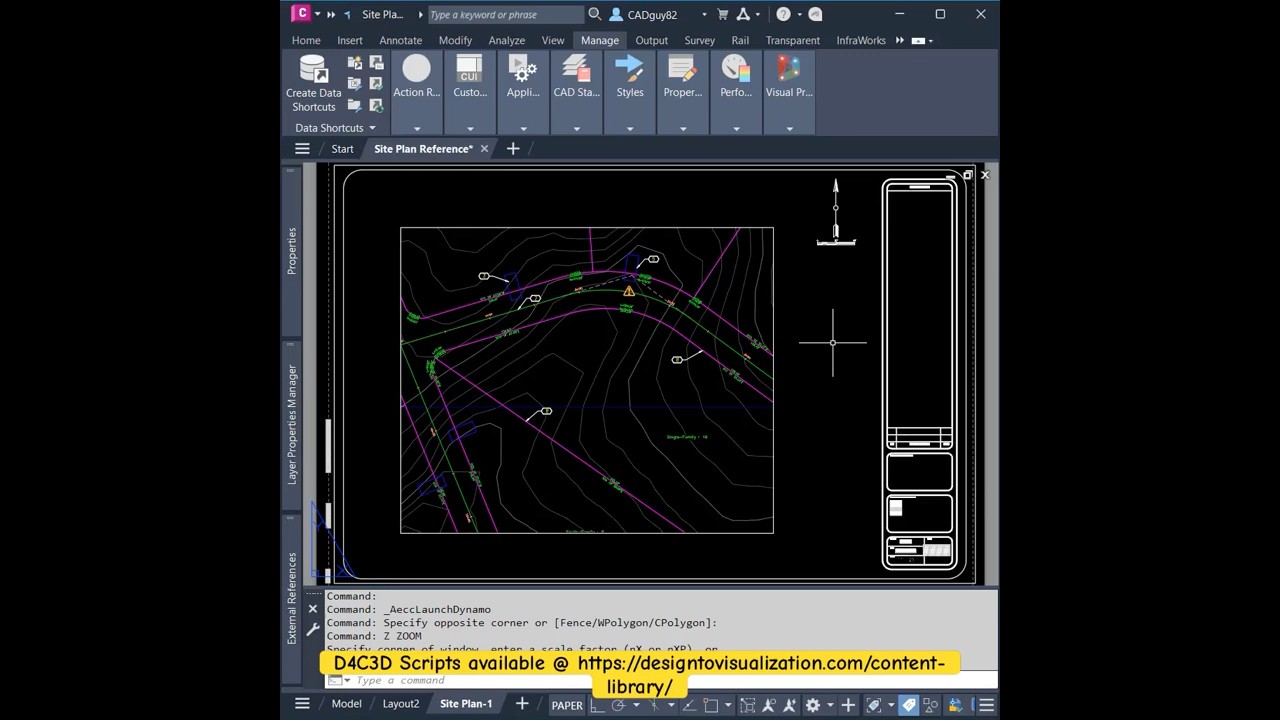Viewport: 1280px width, 720px height.
Task: Click the Selection Cycling status bar icon
Action: click(x=747, y=705)
